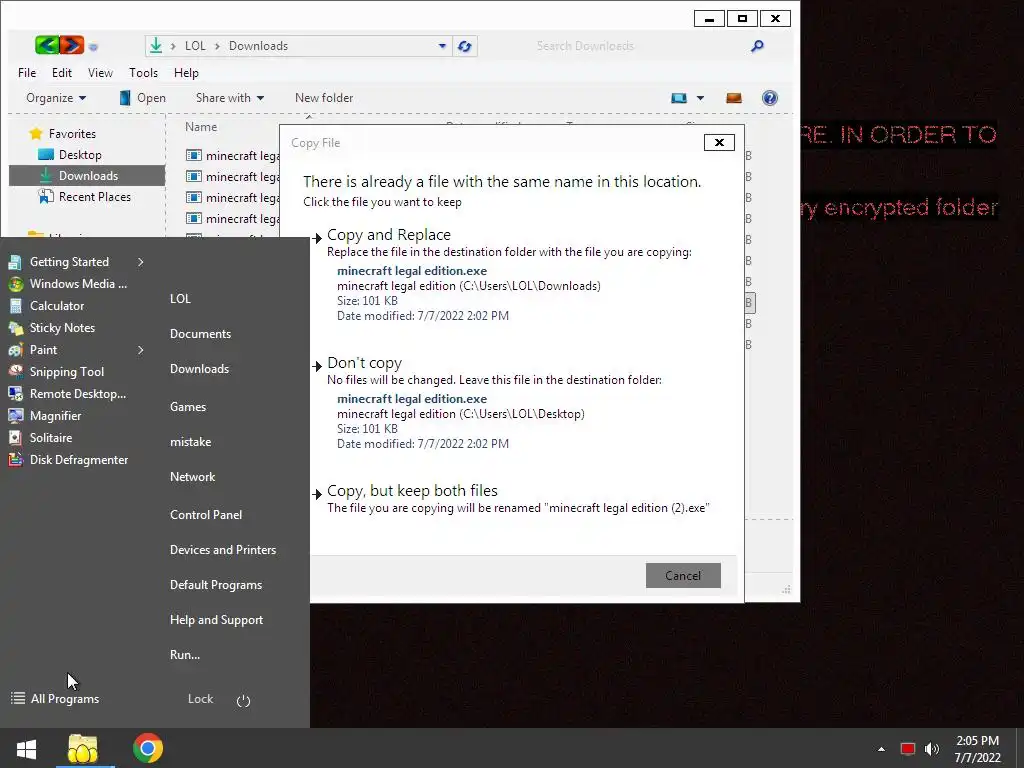Viewport: 1024px width, 768px height.
Task: Choose Don't copy option
Action: (x=364, y=362)
